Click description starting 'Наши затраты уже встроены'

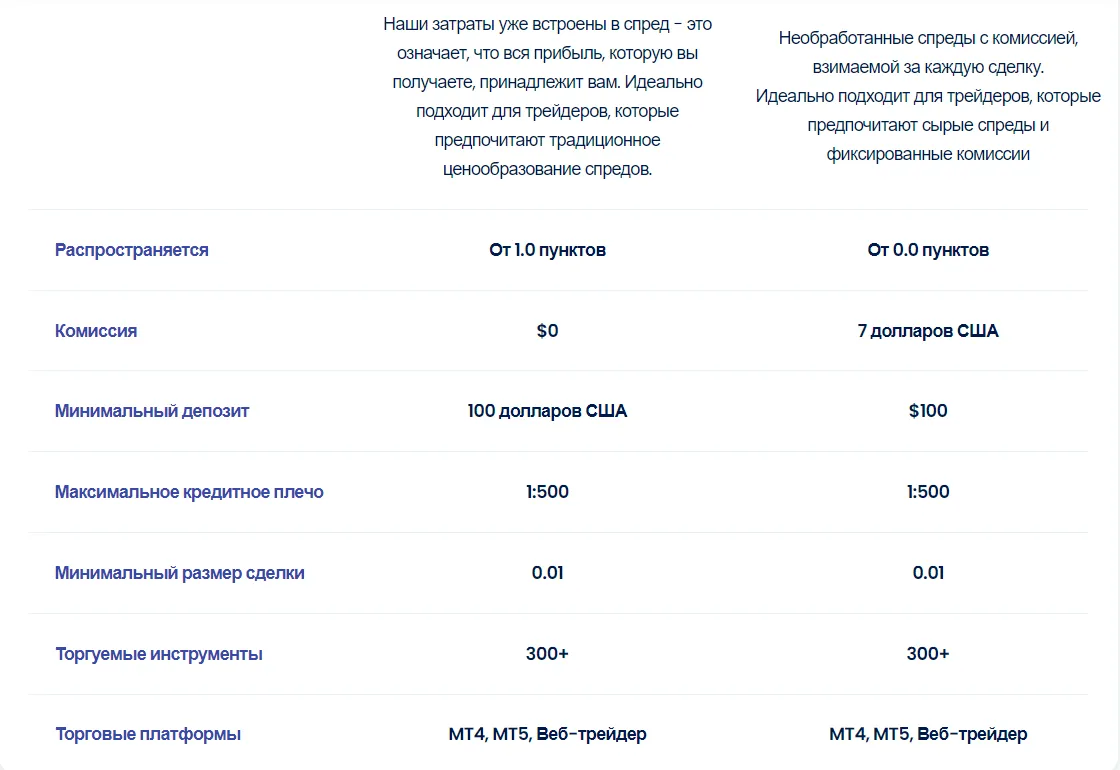[x=547, y=96]
